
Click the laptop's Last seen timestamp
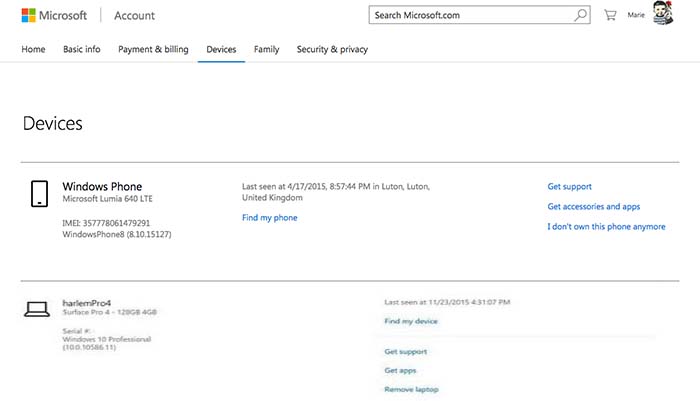point(447,302)
